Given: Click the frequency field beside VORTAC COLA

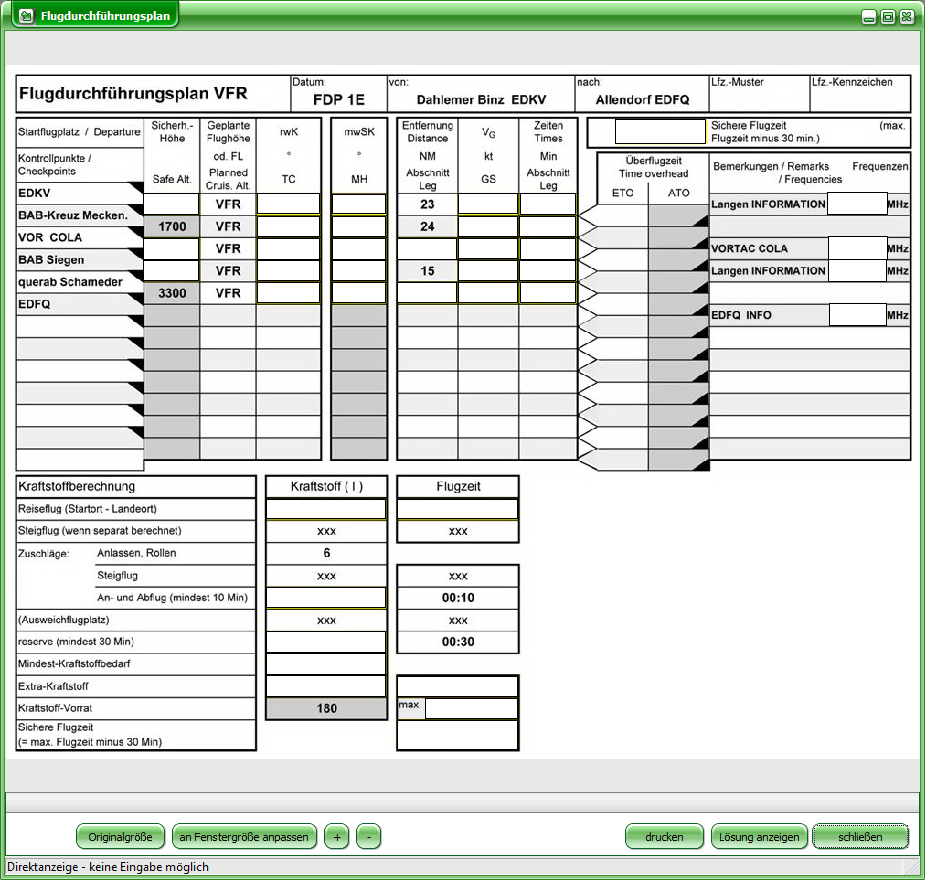Looking at the screenshot, I should [857, 248].
